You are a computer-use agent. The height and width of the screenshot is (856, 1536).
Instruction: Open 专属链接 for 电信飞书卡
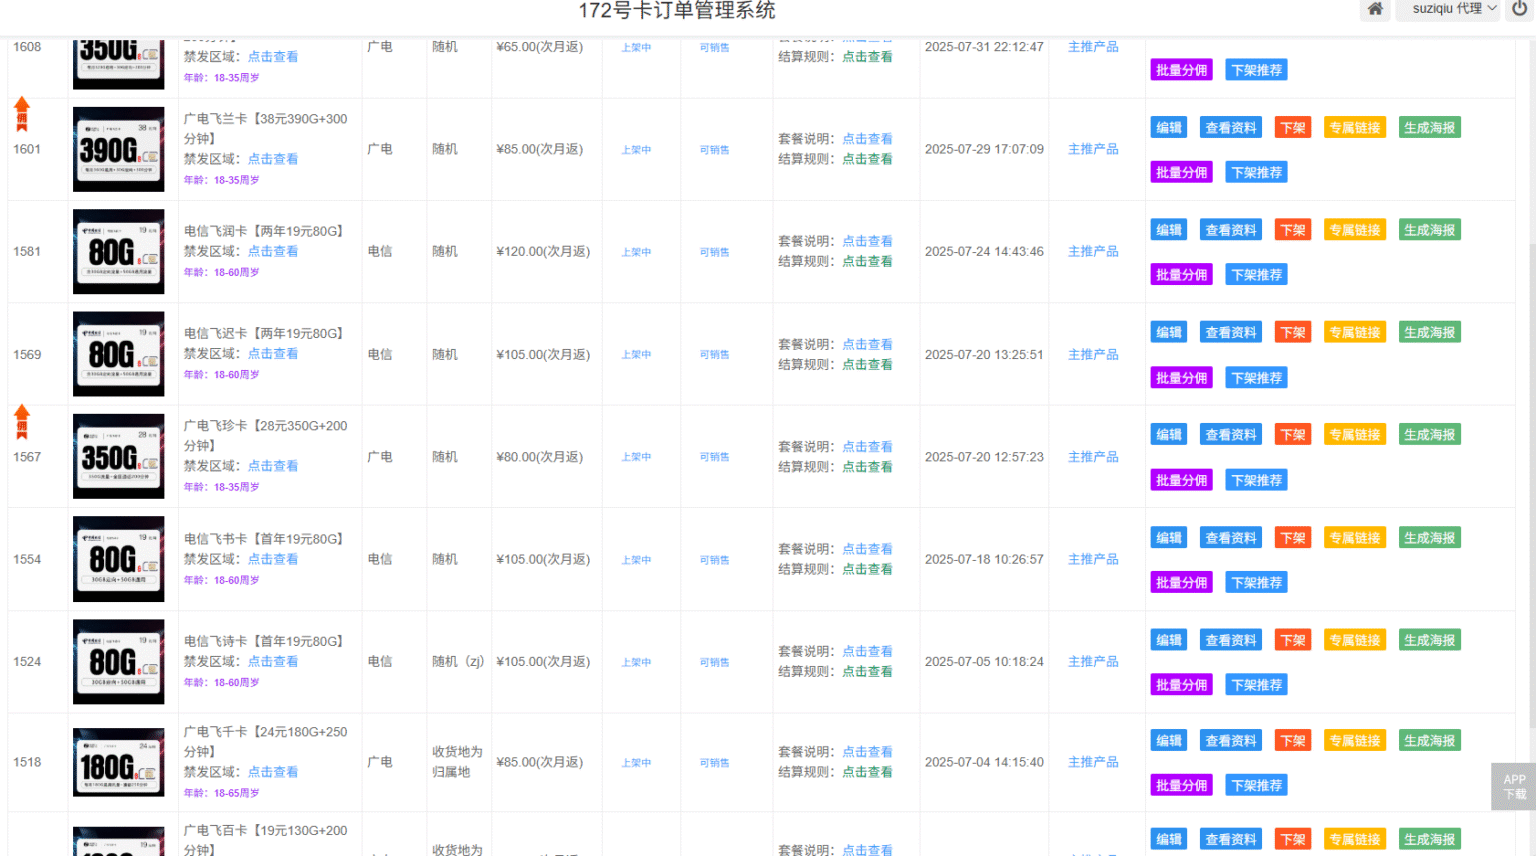[1354, 537]
